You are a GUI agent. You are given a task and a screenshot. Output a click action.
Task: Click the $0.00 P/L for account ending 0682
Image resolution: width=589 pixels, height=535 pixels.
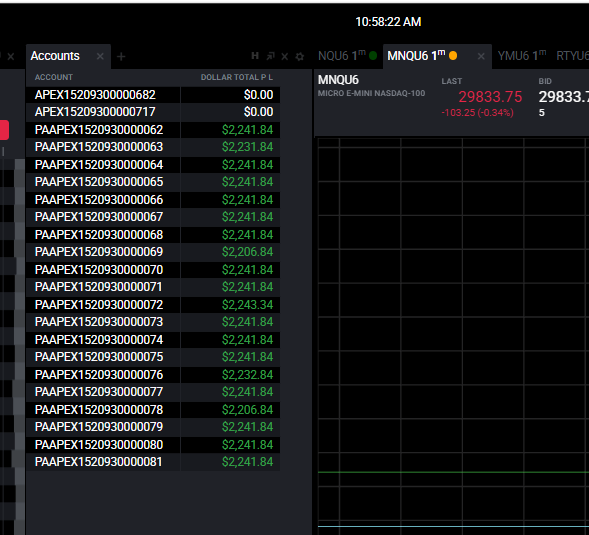pyautogui.click(x=258, y=95)
